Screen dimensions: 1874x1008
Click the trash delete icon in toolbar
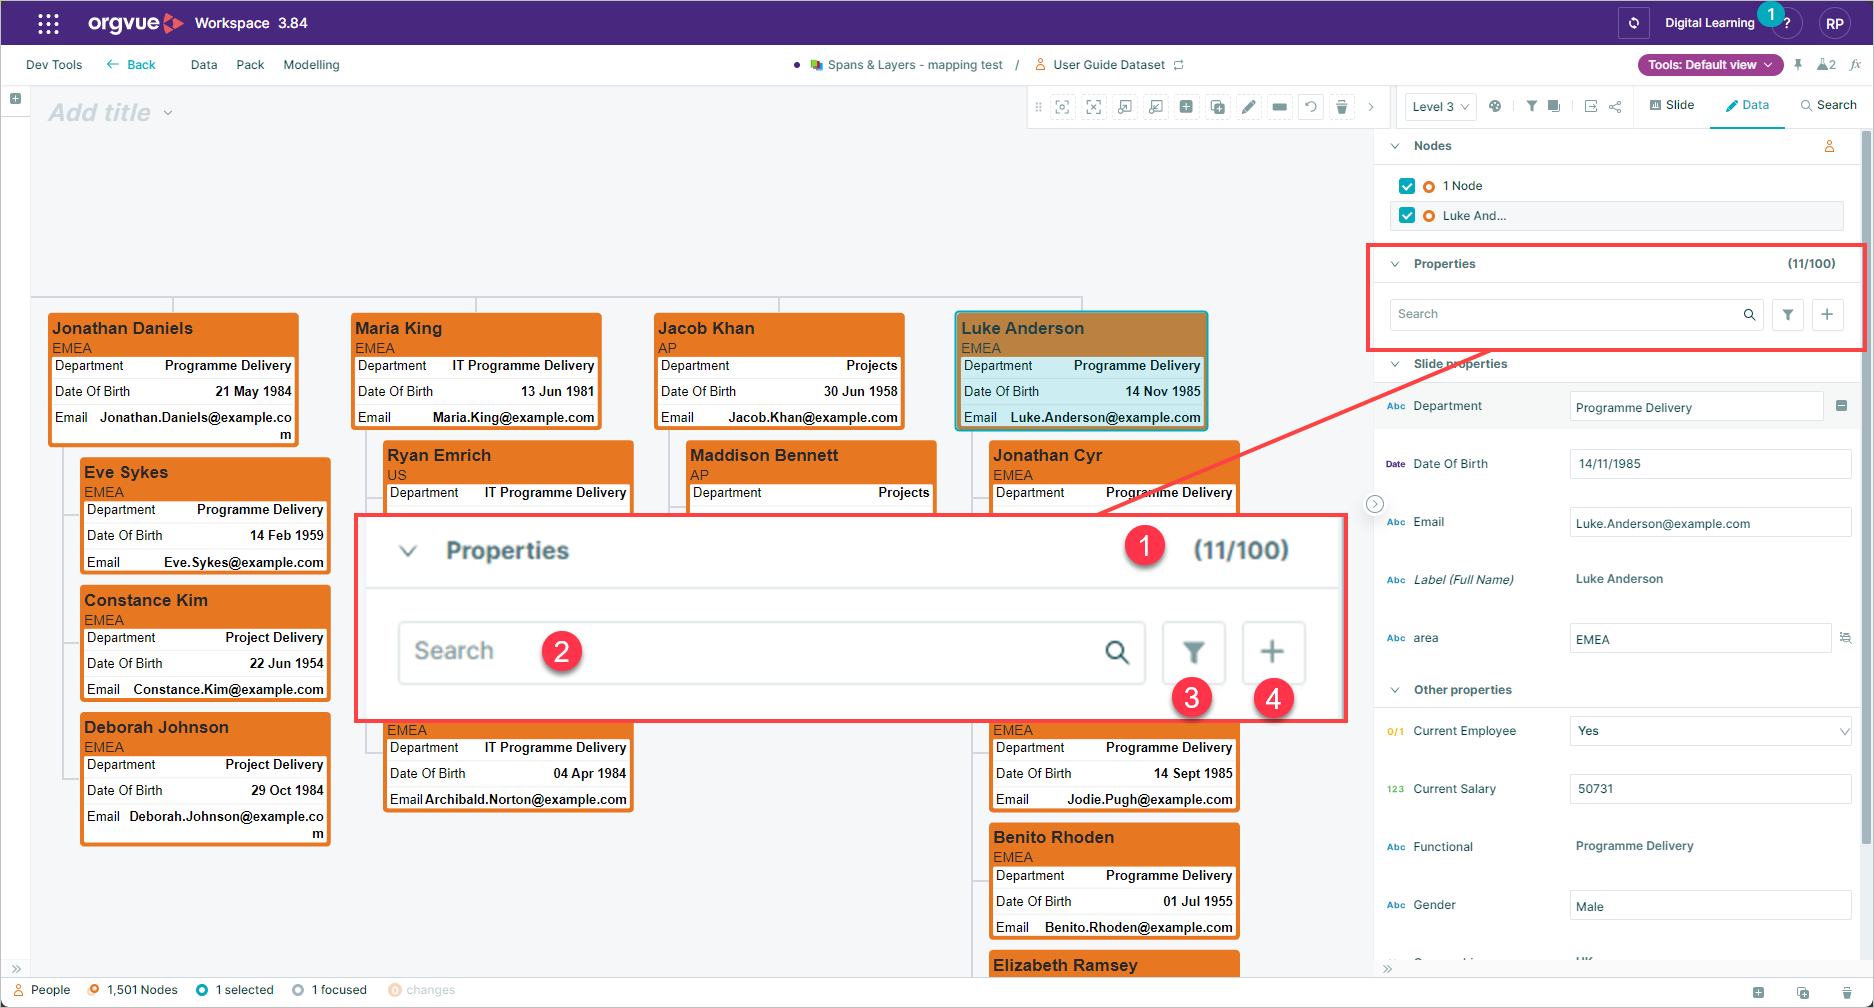tap(1342, 107)
